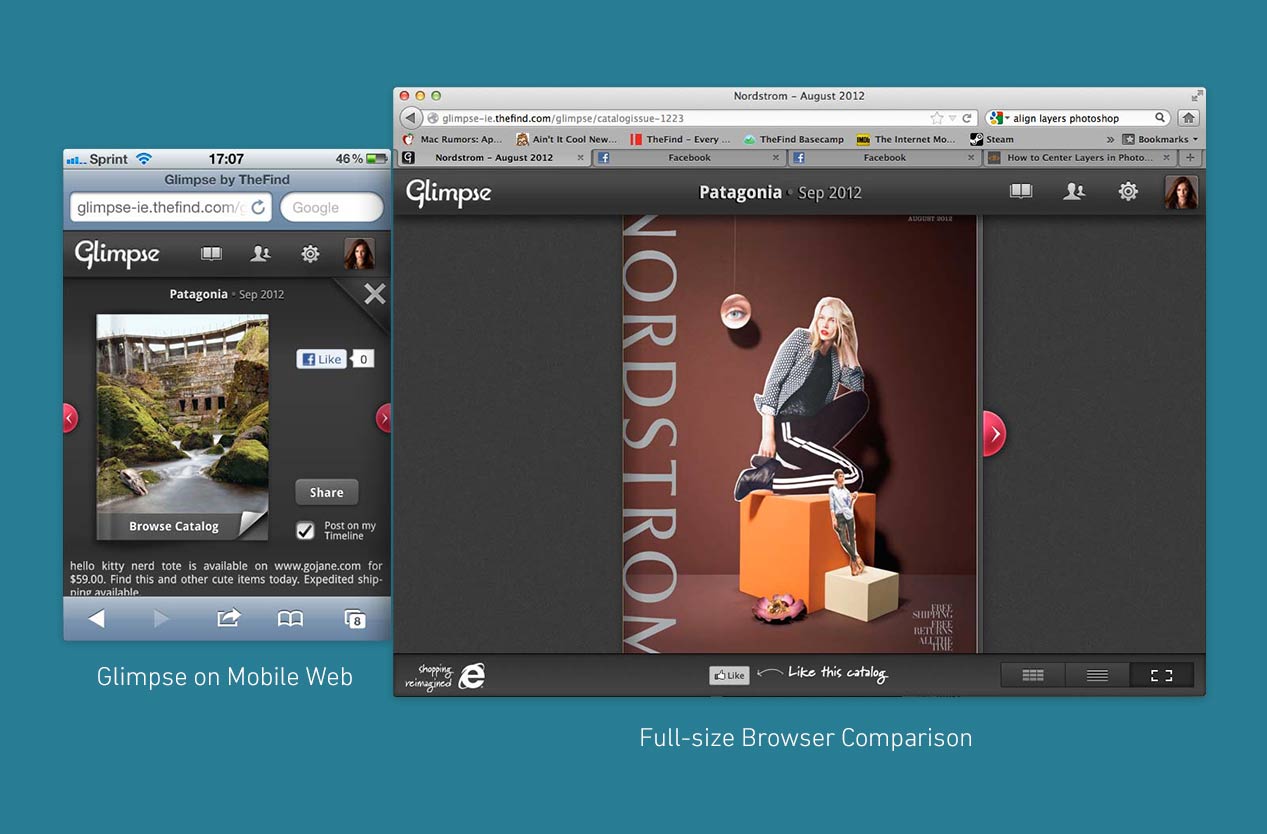Click the Like button under the Nordstrom catalog
The image size is (1267, 834).
(x=729, y=675)
